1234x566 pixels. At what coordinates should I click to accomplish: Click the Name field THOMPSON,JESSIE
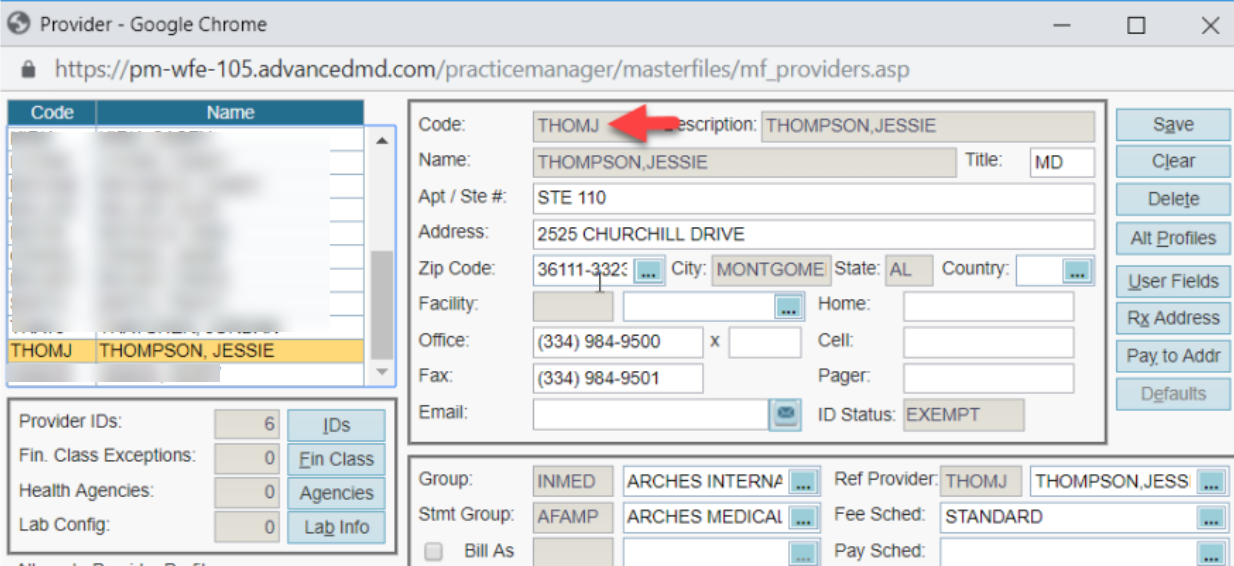point(744,162)
